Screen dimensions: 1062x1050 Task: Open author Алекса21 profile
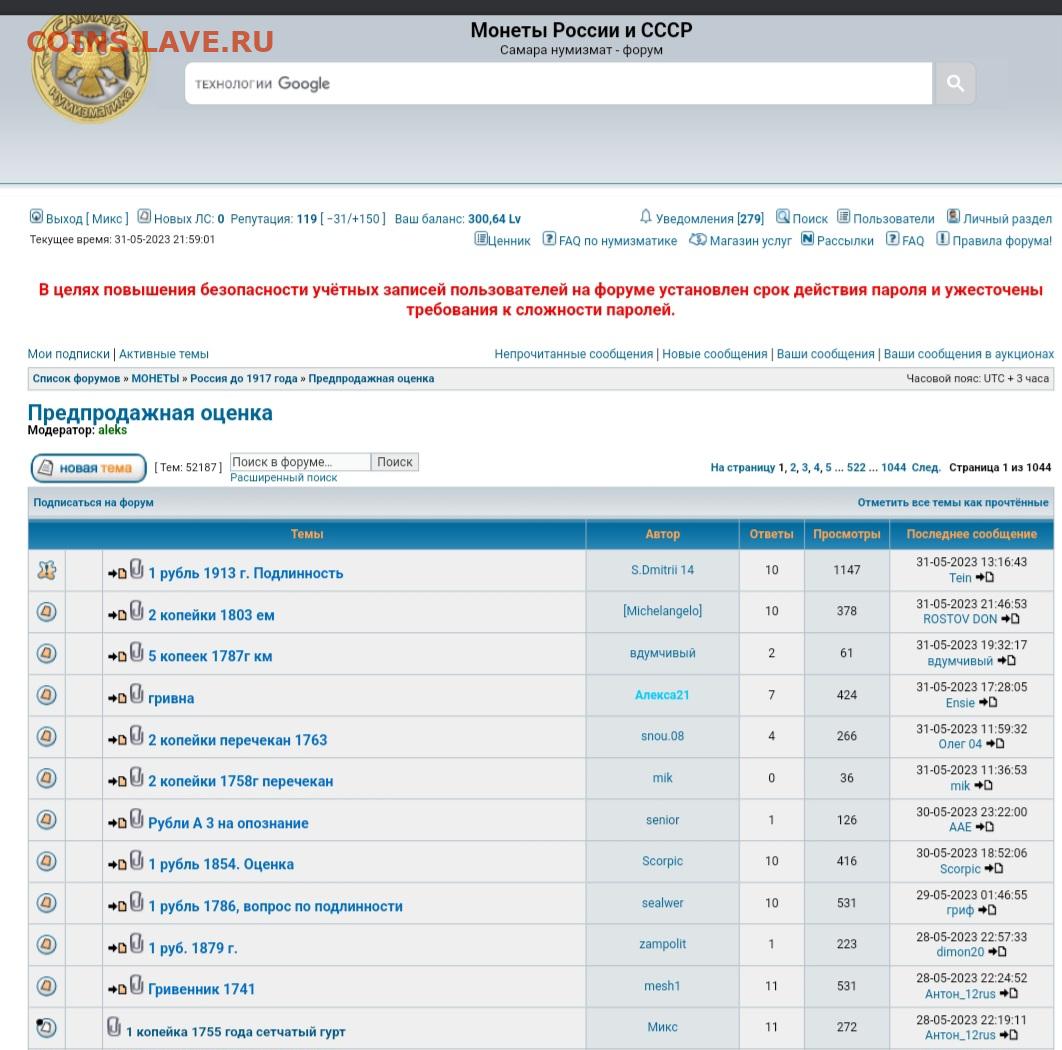(x=662, y=695)
